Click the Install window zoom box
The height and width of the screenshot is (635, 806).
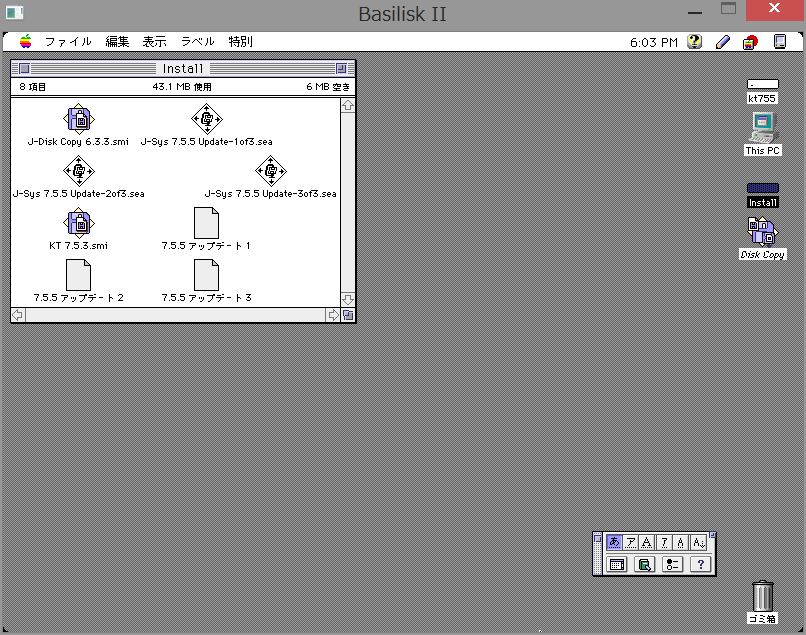[x=341, y=68]
